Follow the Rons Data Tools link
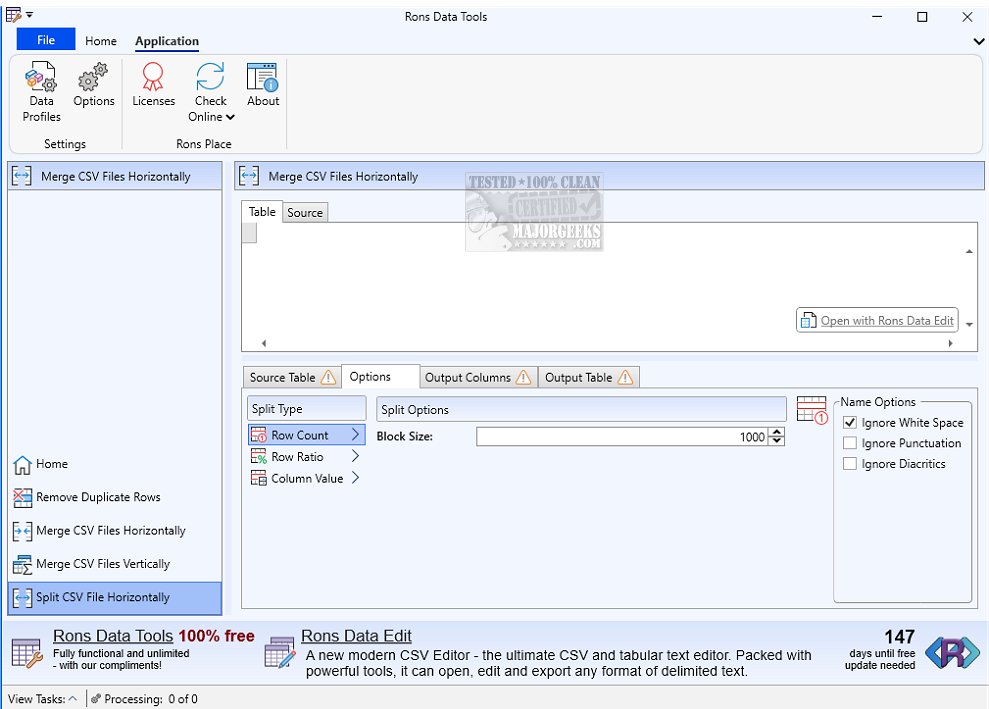Image resolution: width=989 pixels, height=709 pixels. 113,636
